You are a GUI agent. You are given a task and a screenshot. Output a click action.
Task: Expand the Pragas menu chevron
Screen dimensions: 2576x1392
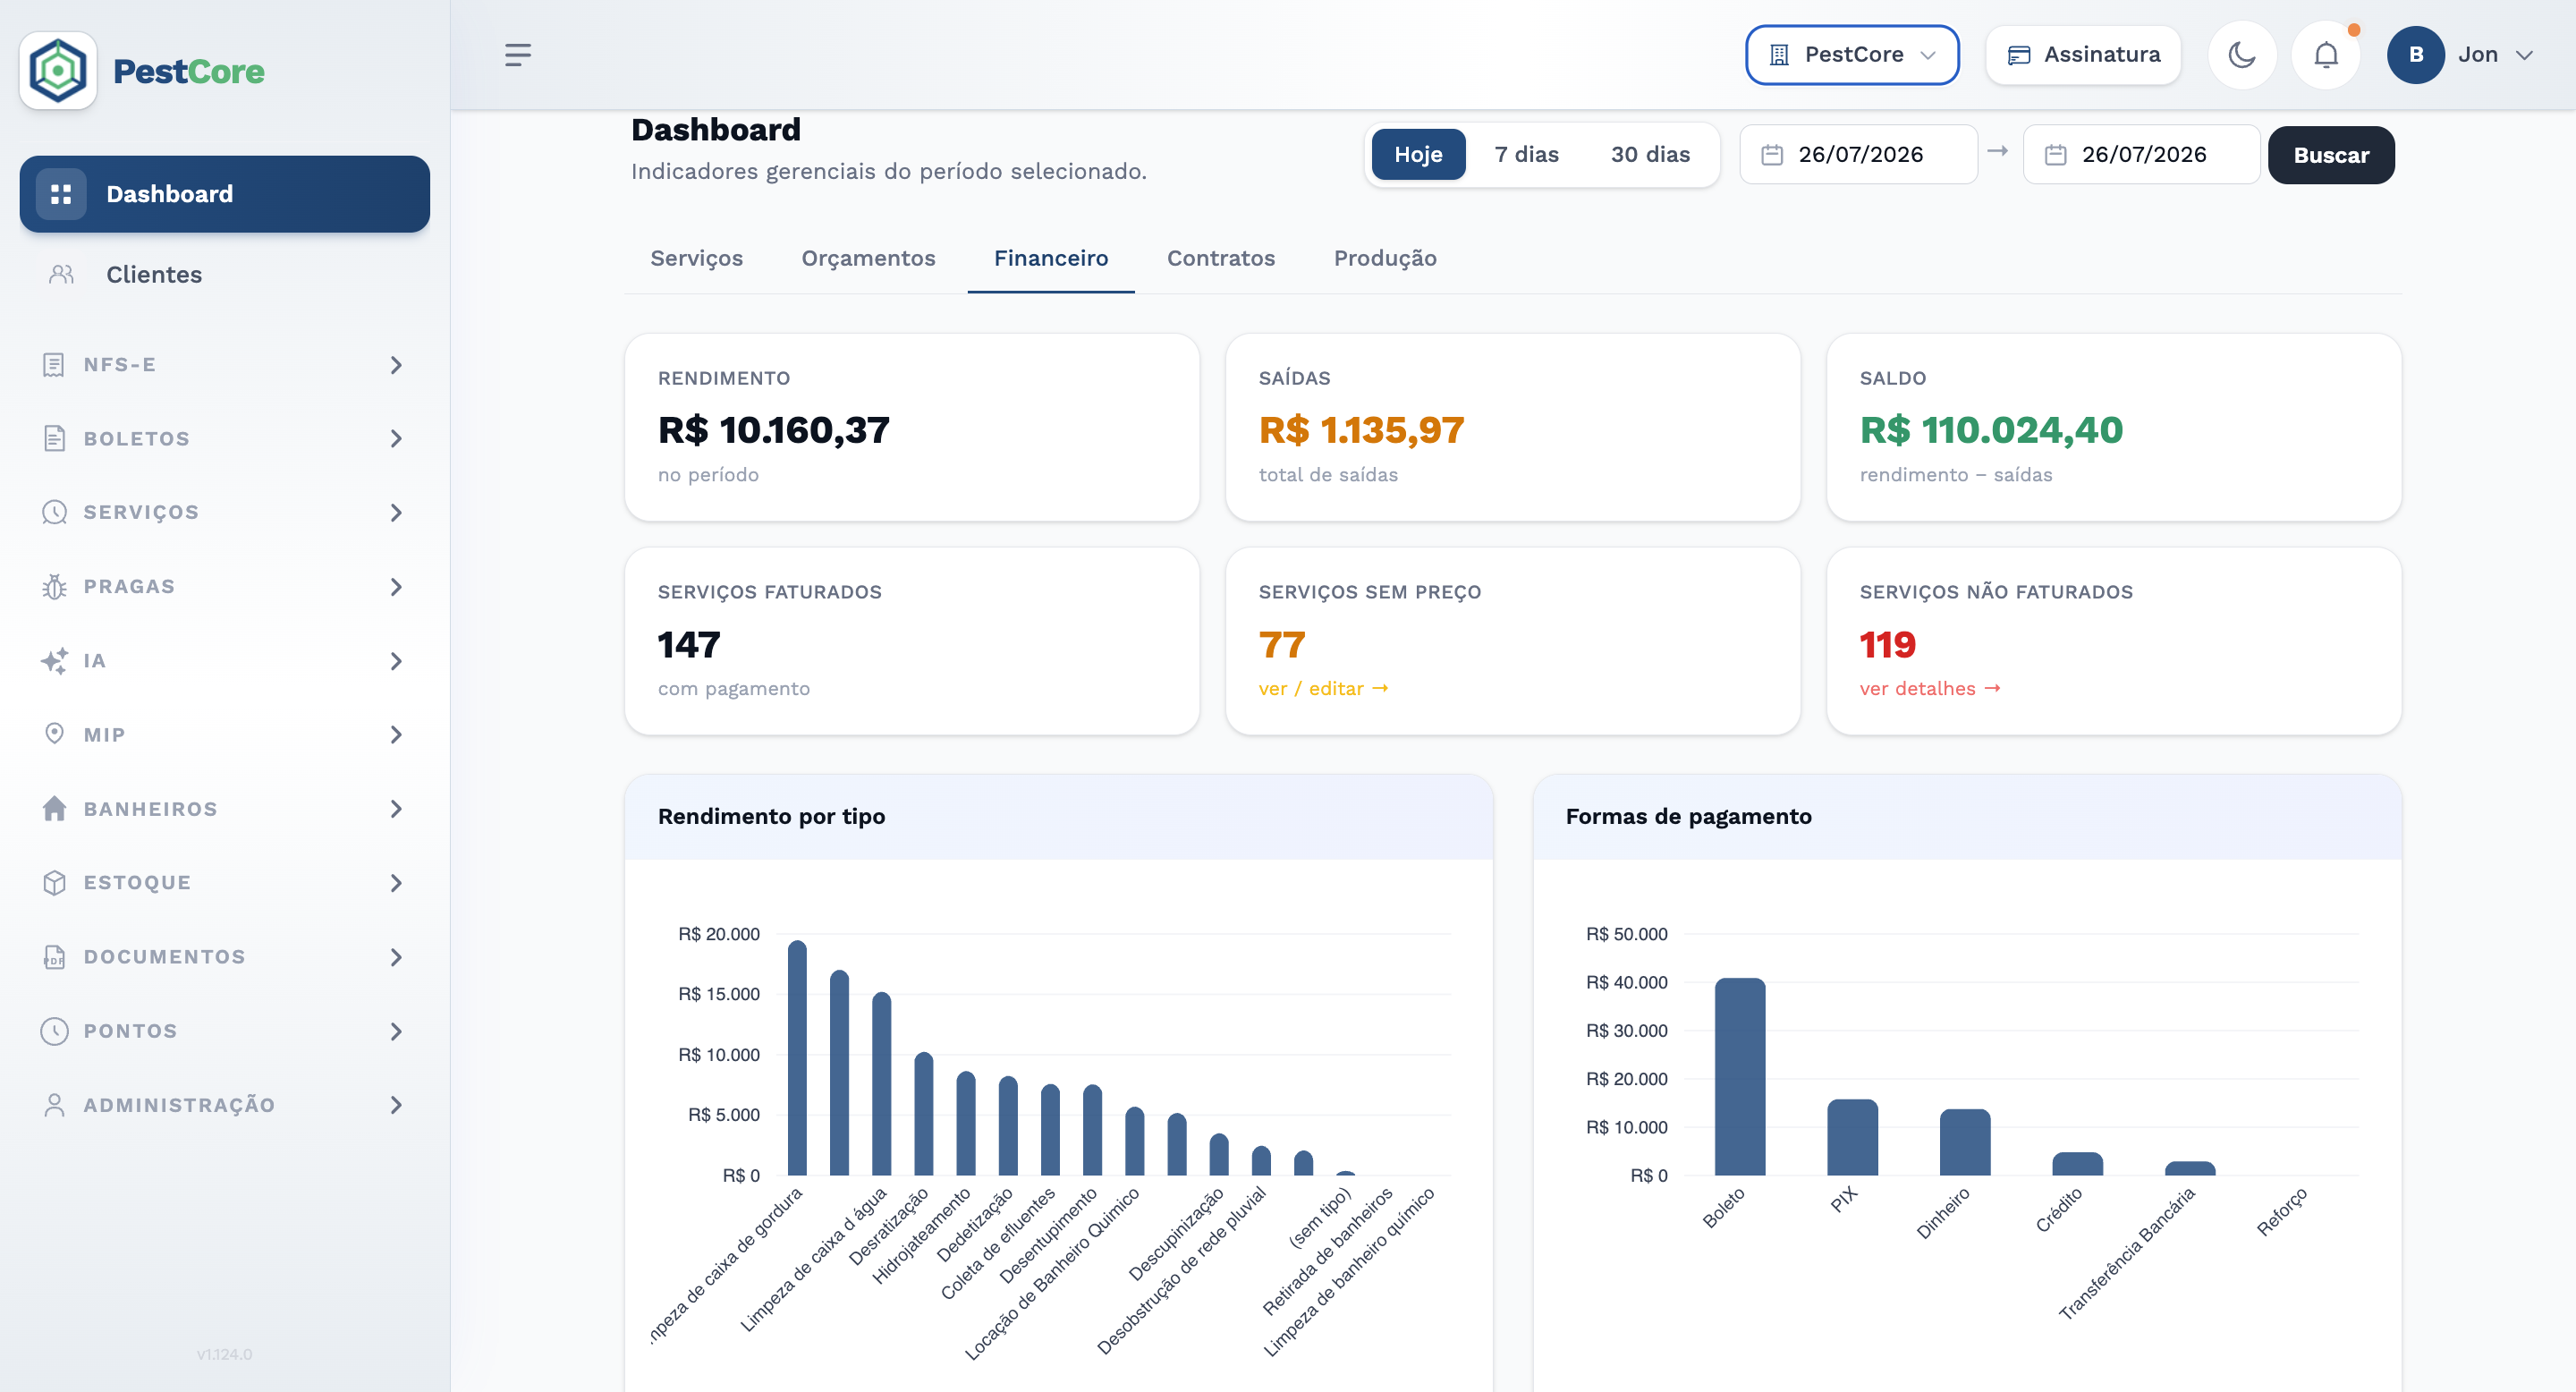coord(396,587)
